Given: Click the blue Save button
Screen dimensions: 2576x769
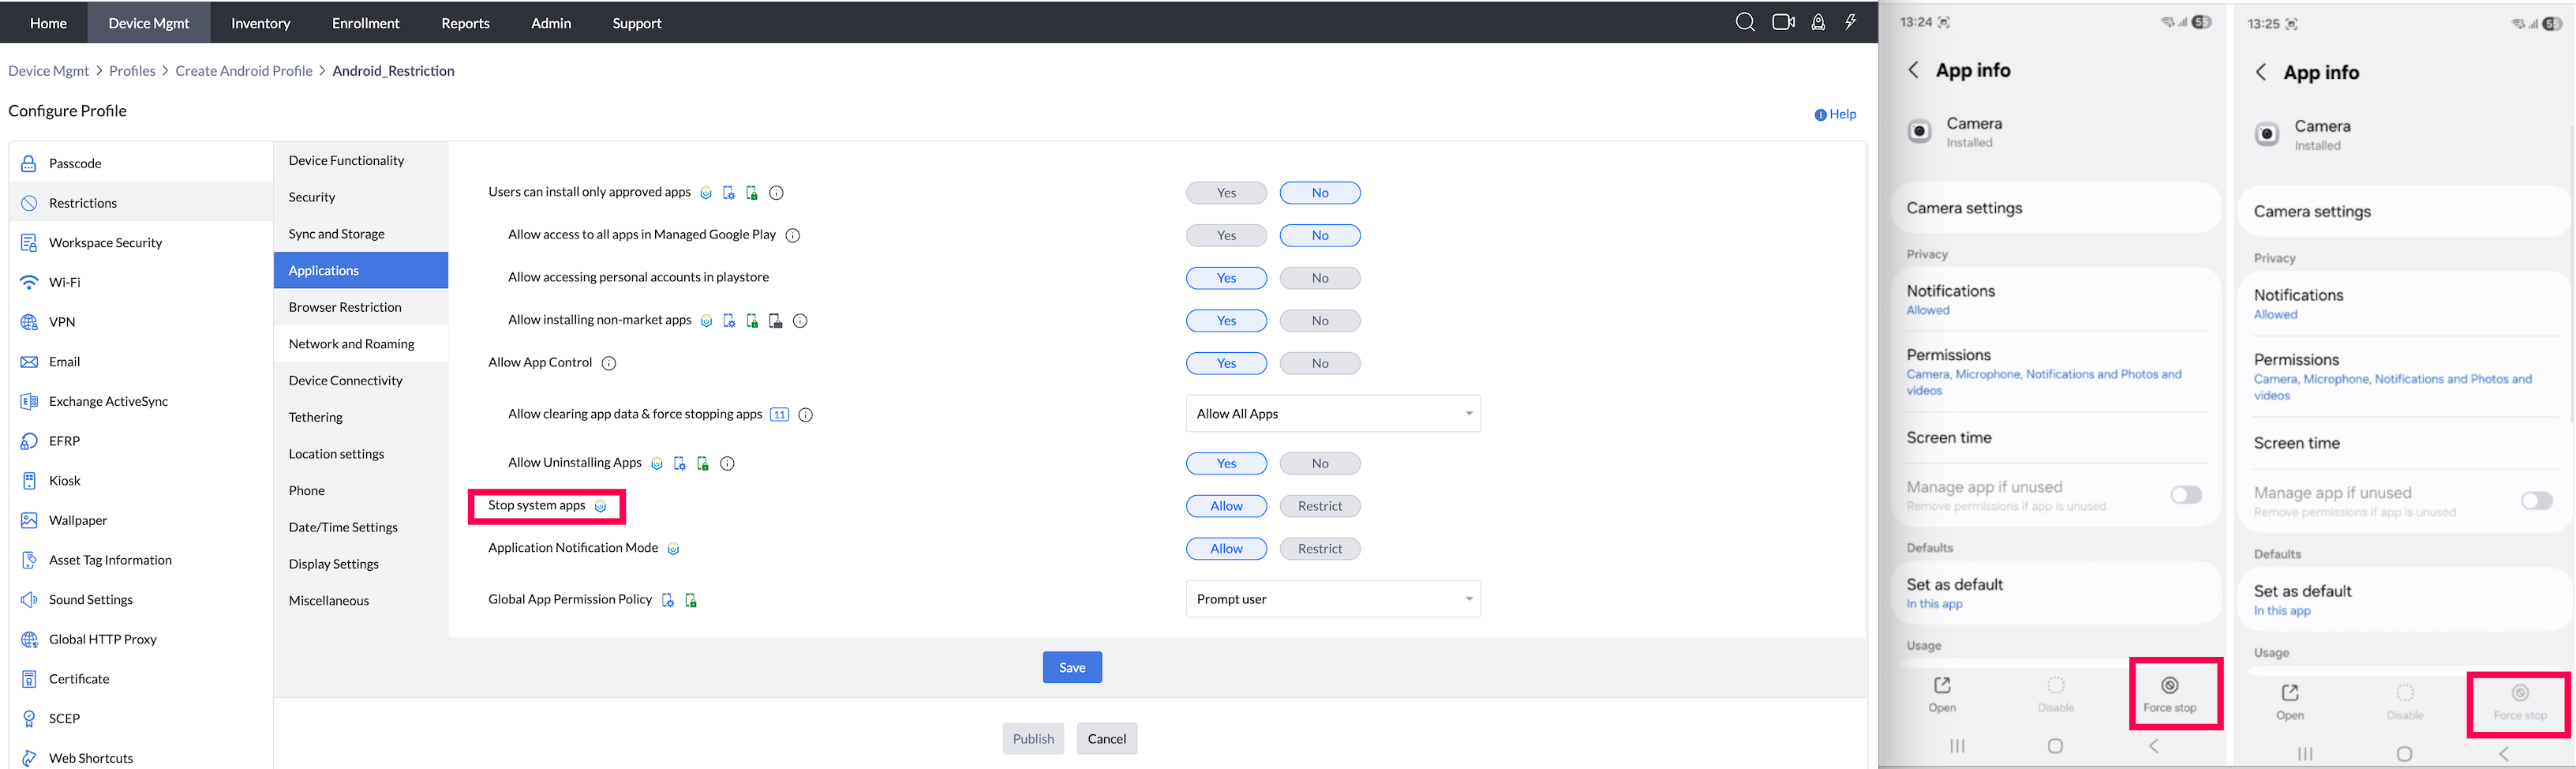Looking at the screenshot, I should 1072,667.
